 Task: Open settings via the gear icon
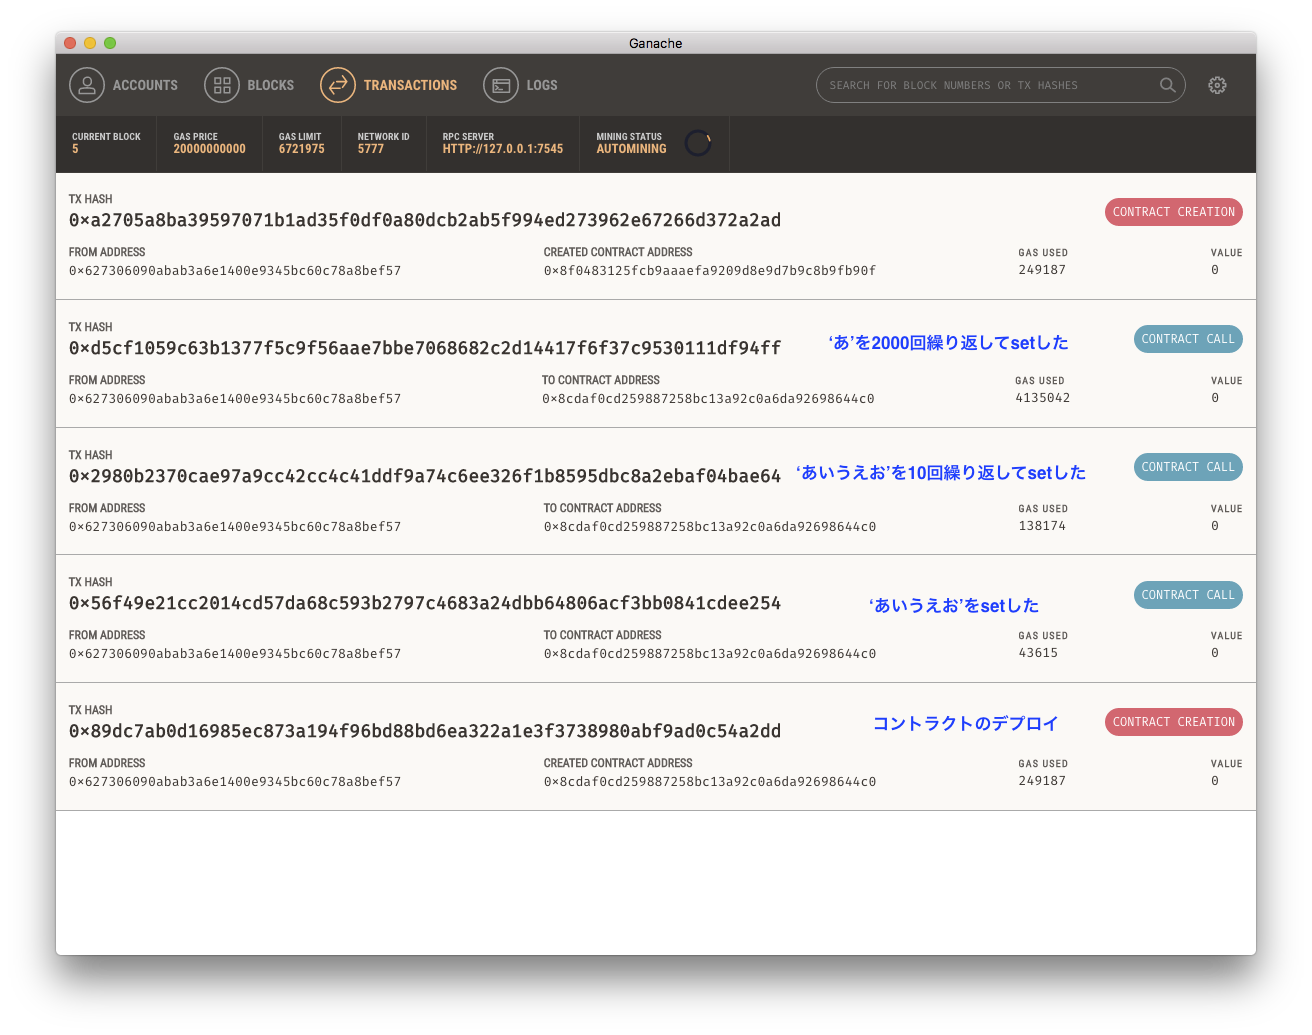tap(1217, 85)
